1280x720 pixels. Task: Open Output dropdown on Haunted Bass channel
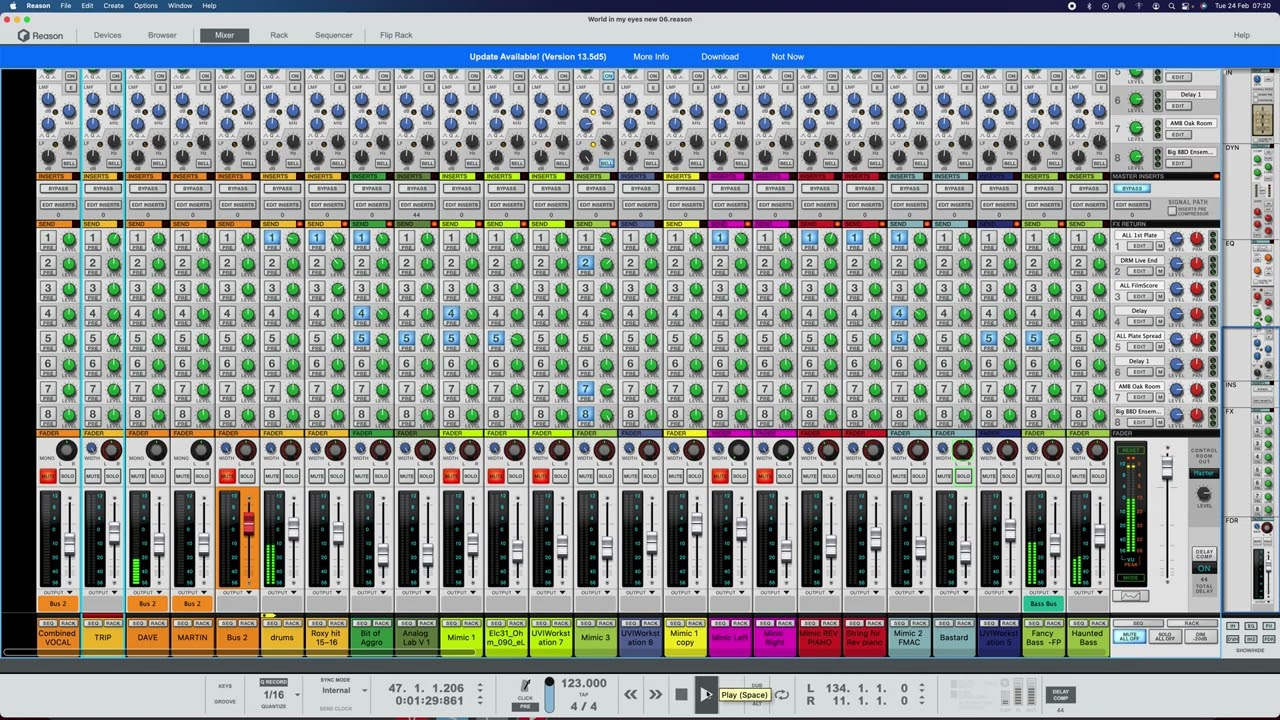pyautogui.click(x=1088, y=593)
